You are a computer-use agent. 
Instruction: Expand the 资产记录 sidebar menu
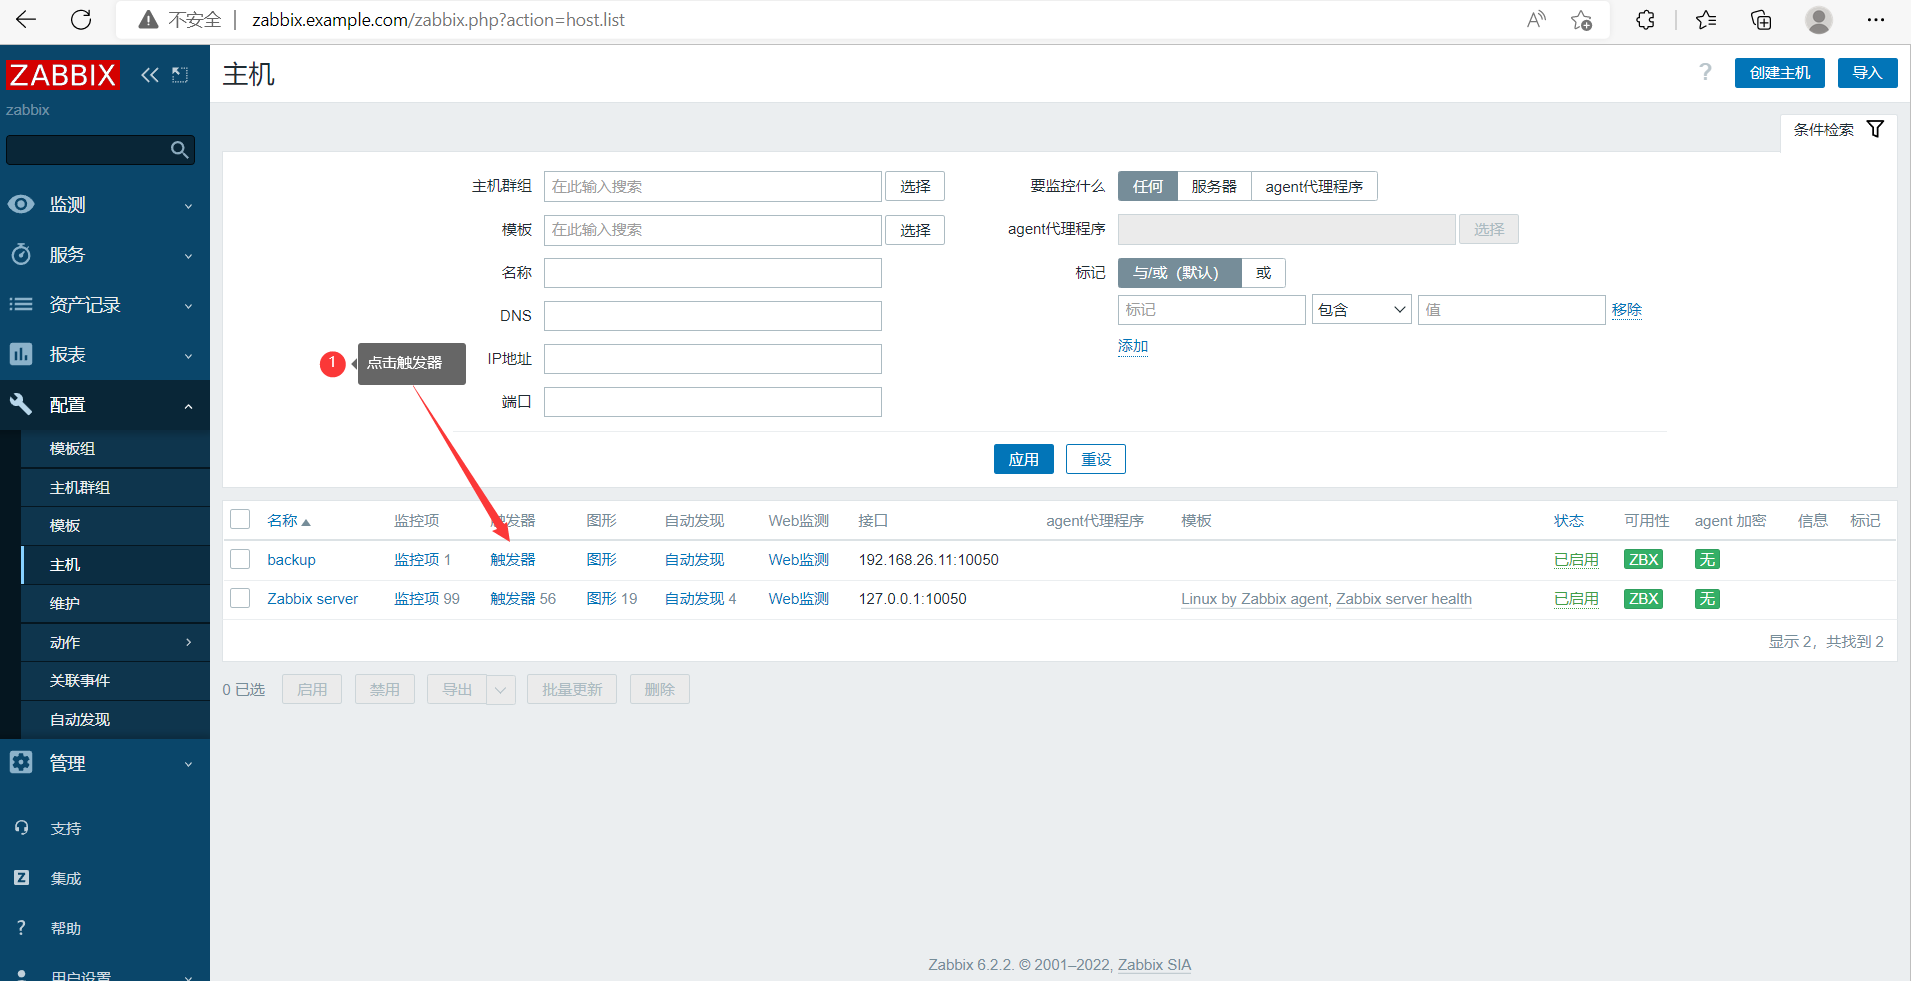[105, 305]
